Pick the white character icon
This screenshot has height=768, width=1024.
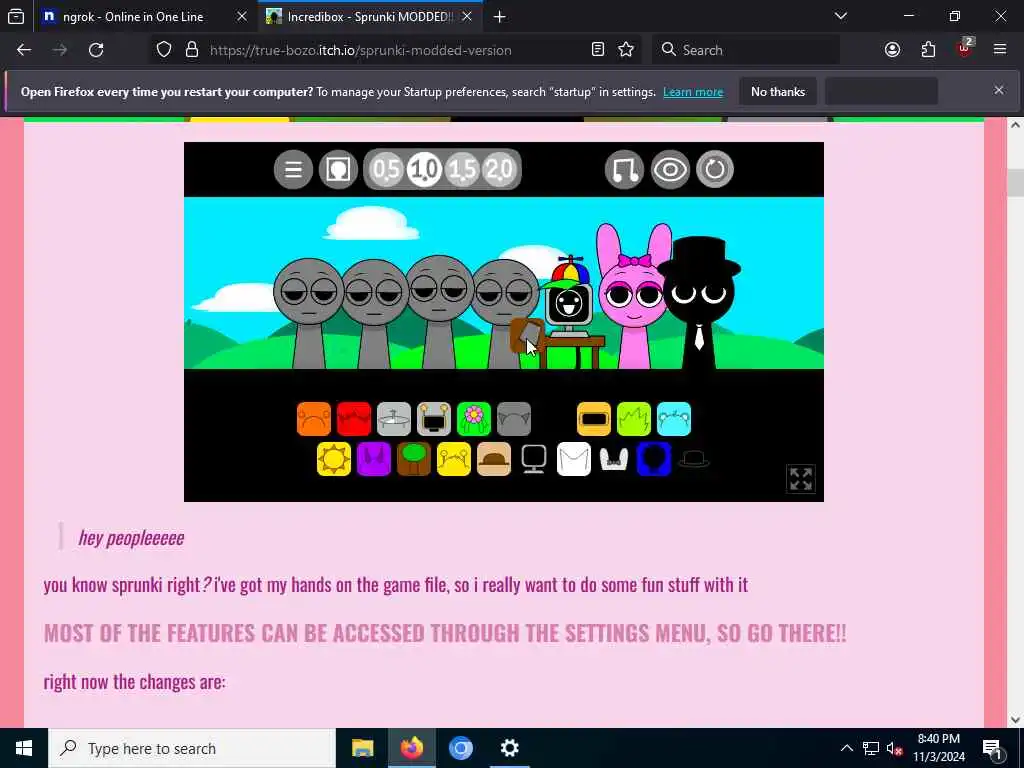pyautogui.click(x=573, y=459)
